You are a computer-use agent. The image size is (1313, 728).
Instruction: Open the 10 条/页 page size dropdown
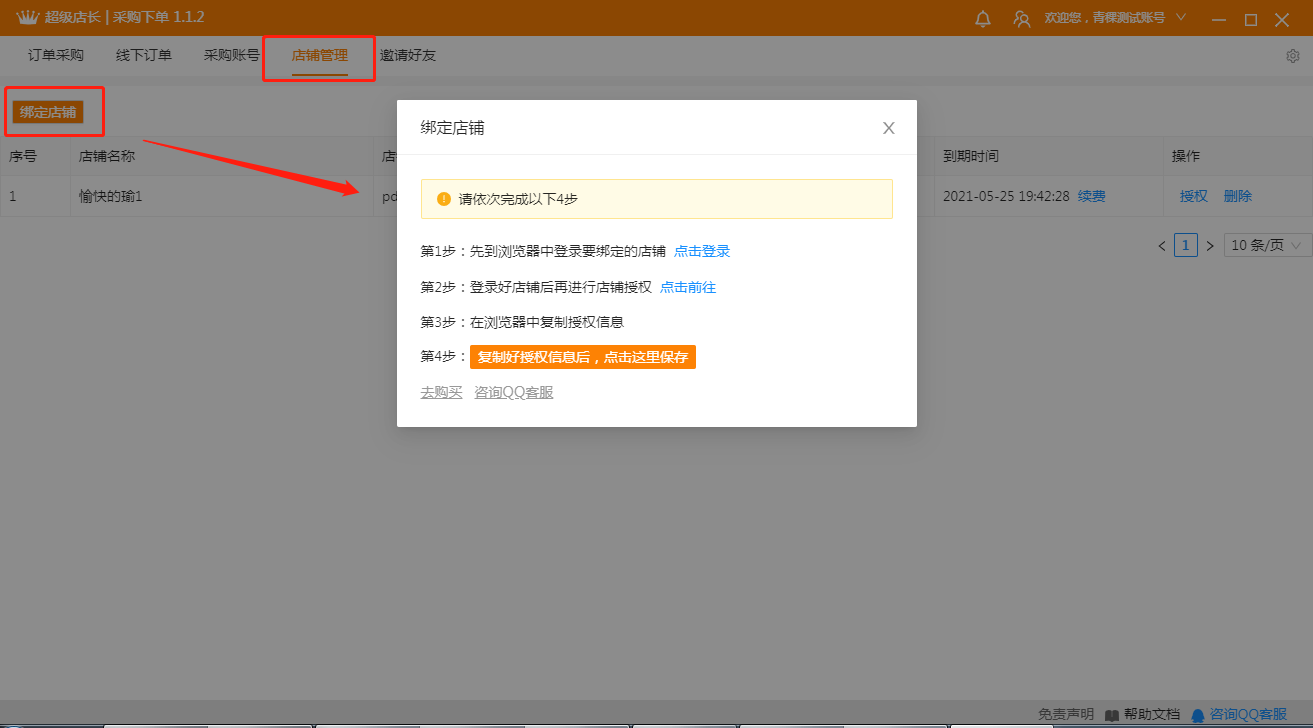click(x=1267, y=245)
